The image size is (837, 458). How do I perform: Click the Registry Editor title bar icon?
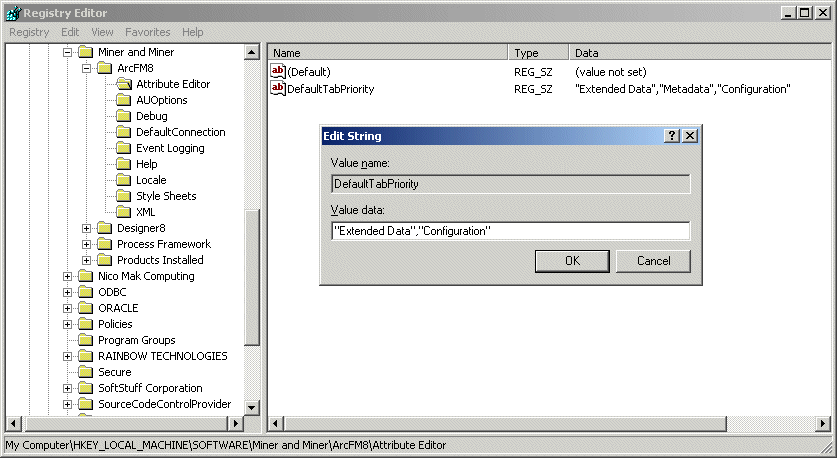[11, 13]
